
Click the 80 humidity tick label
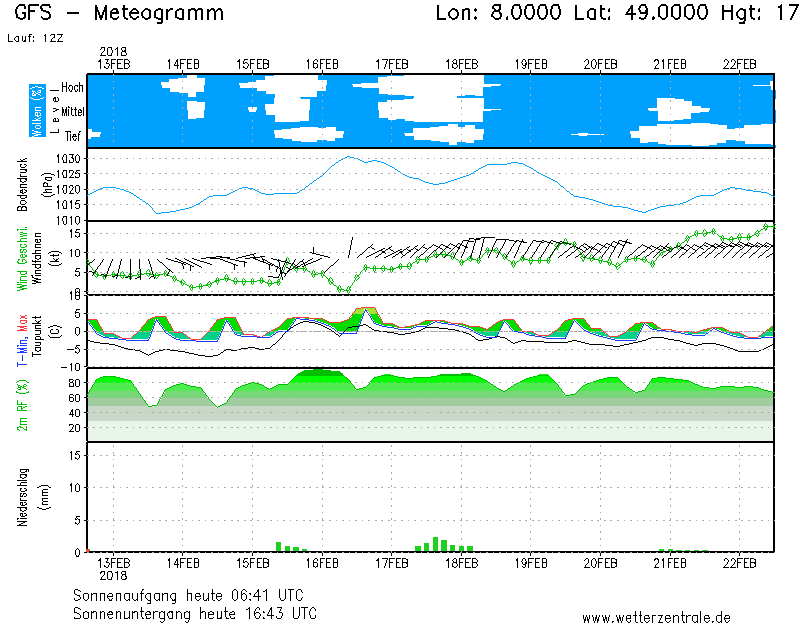click(x=74, y=383)
